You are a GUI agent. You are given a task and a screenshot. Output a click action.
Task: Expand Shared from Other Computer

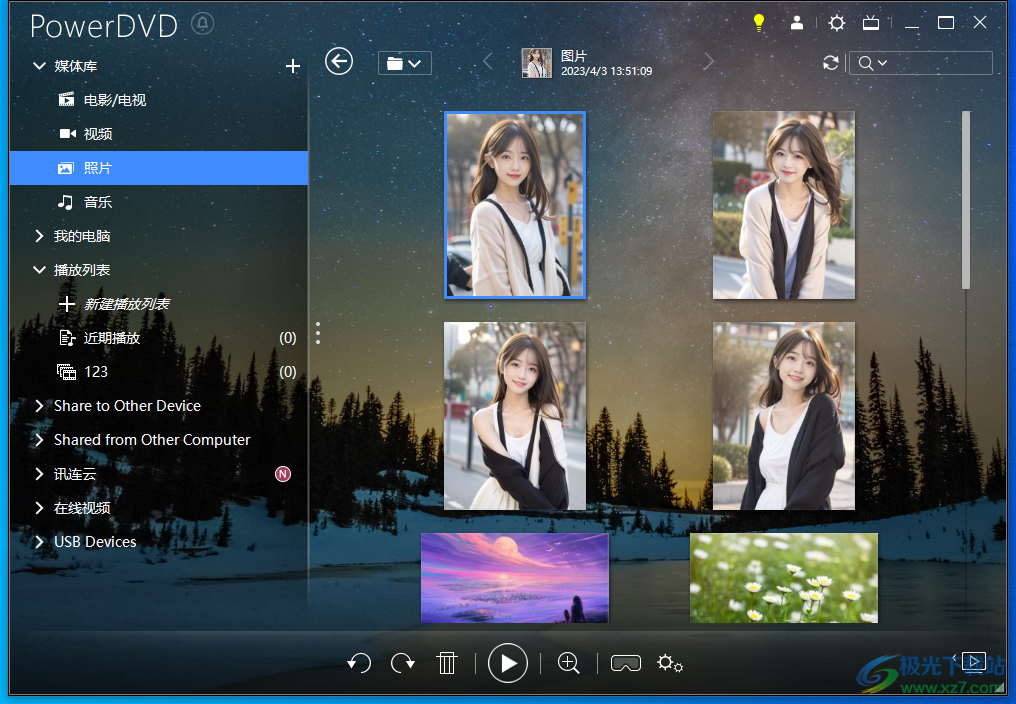[39, 440]
